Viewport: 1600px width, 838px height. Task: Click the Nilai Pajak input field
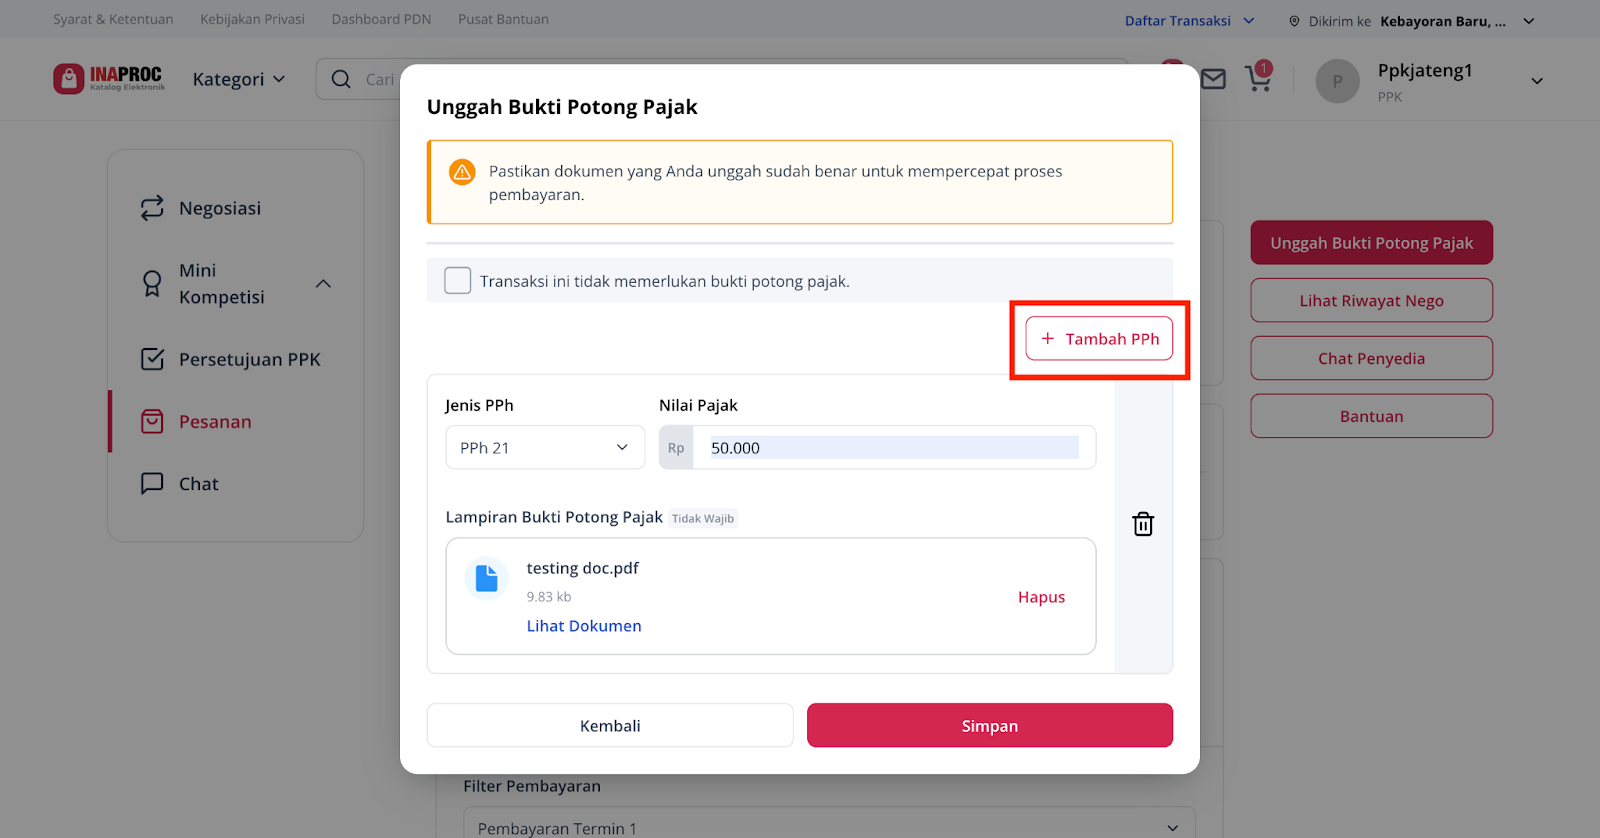(894, 448)
